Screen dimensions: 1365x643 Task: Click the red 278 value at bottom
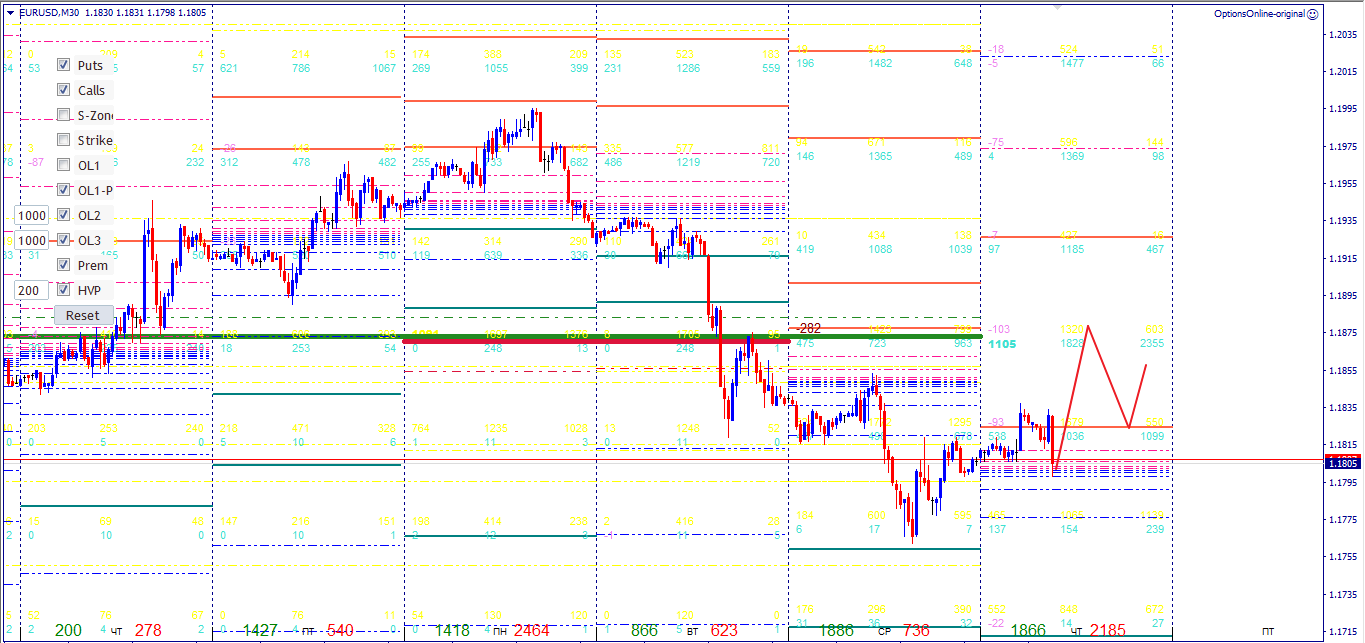coord(148,631)
